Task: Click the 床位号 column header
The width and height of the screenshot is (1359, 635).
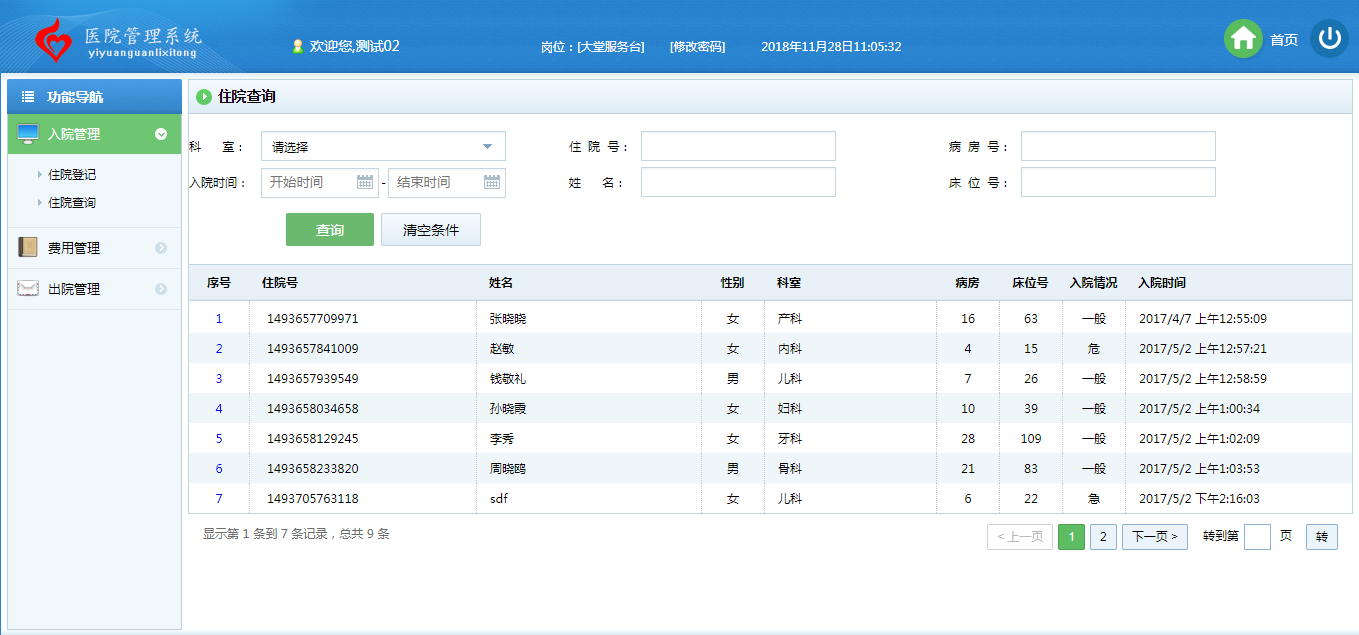Action: tap(1030, 283)
